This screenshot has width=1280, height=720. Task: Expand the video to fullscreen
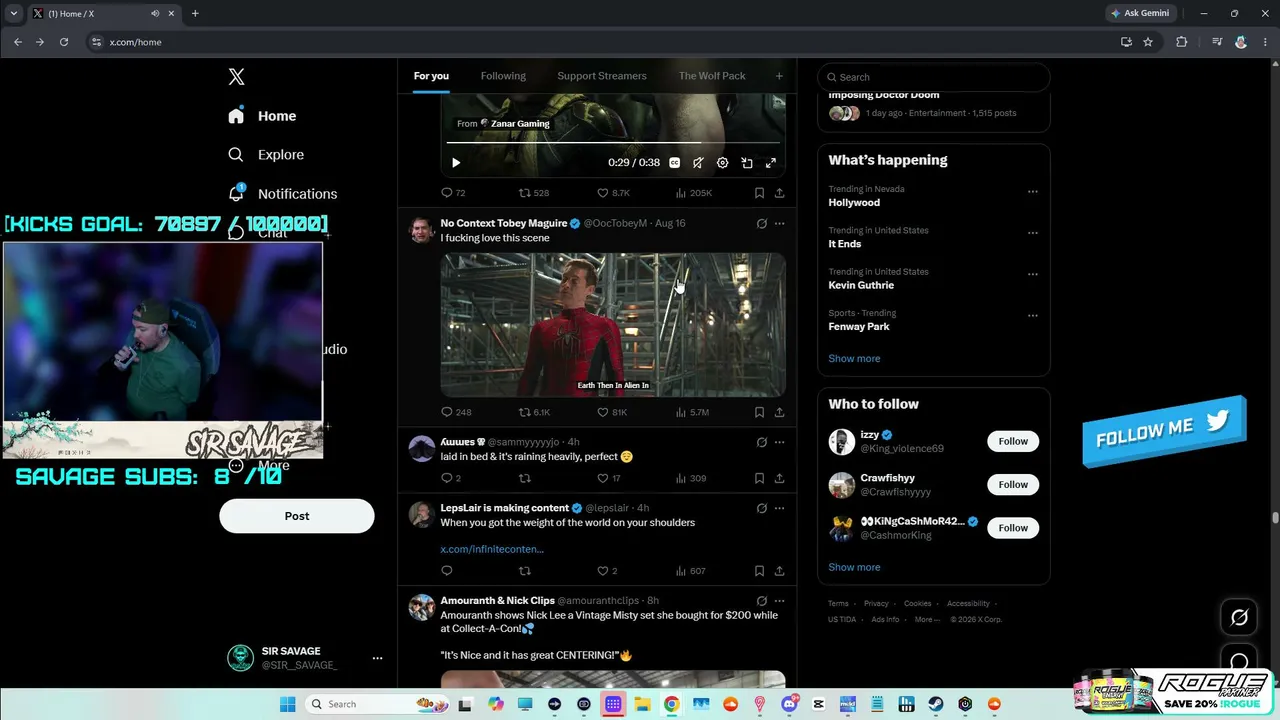coord(771,163)
